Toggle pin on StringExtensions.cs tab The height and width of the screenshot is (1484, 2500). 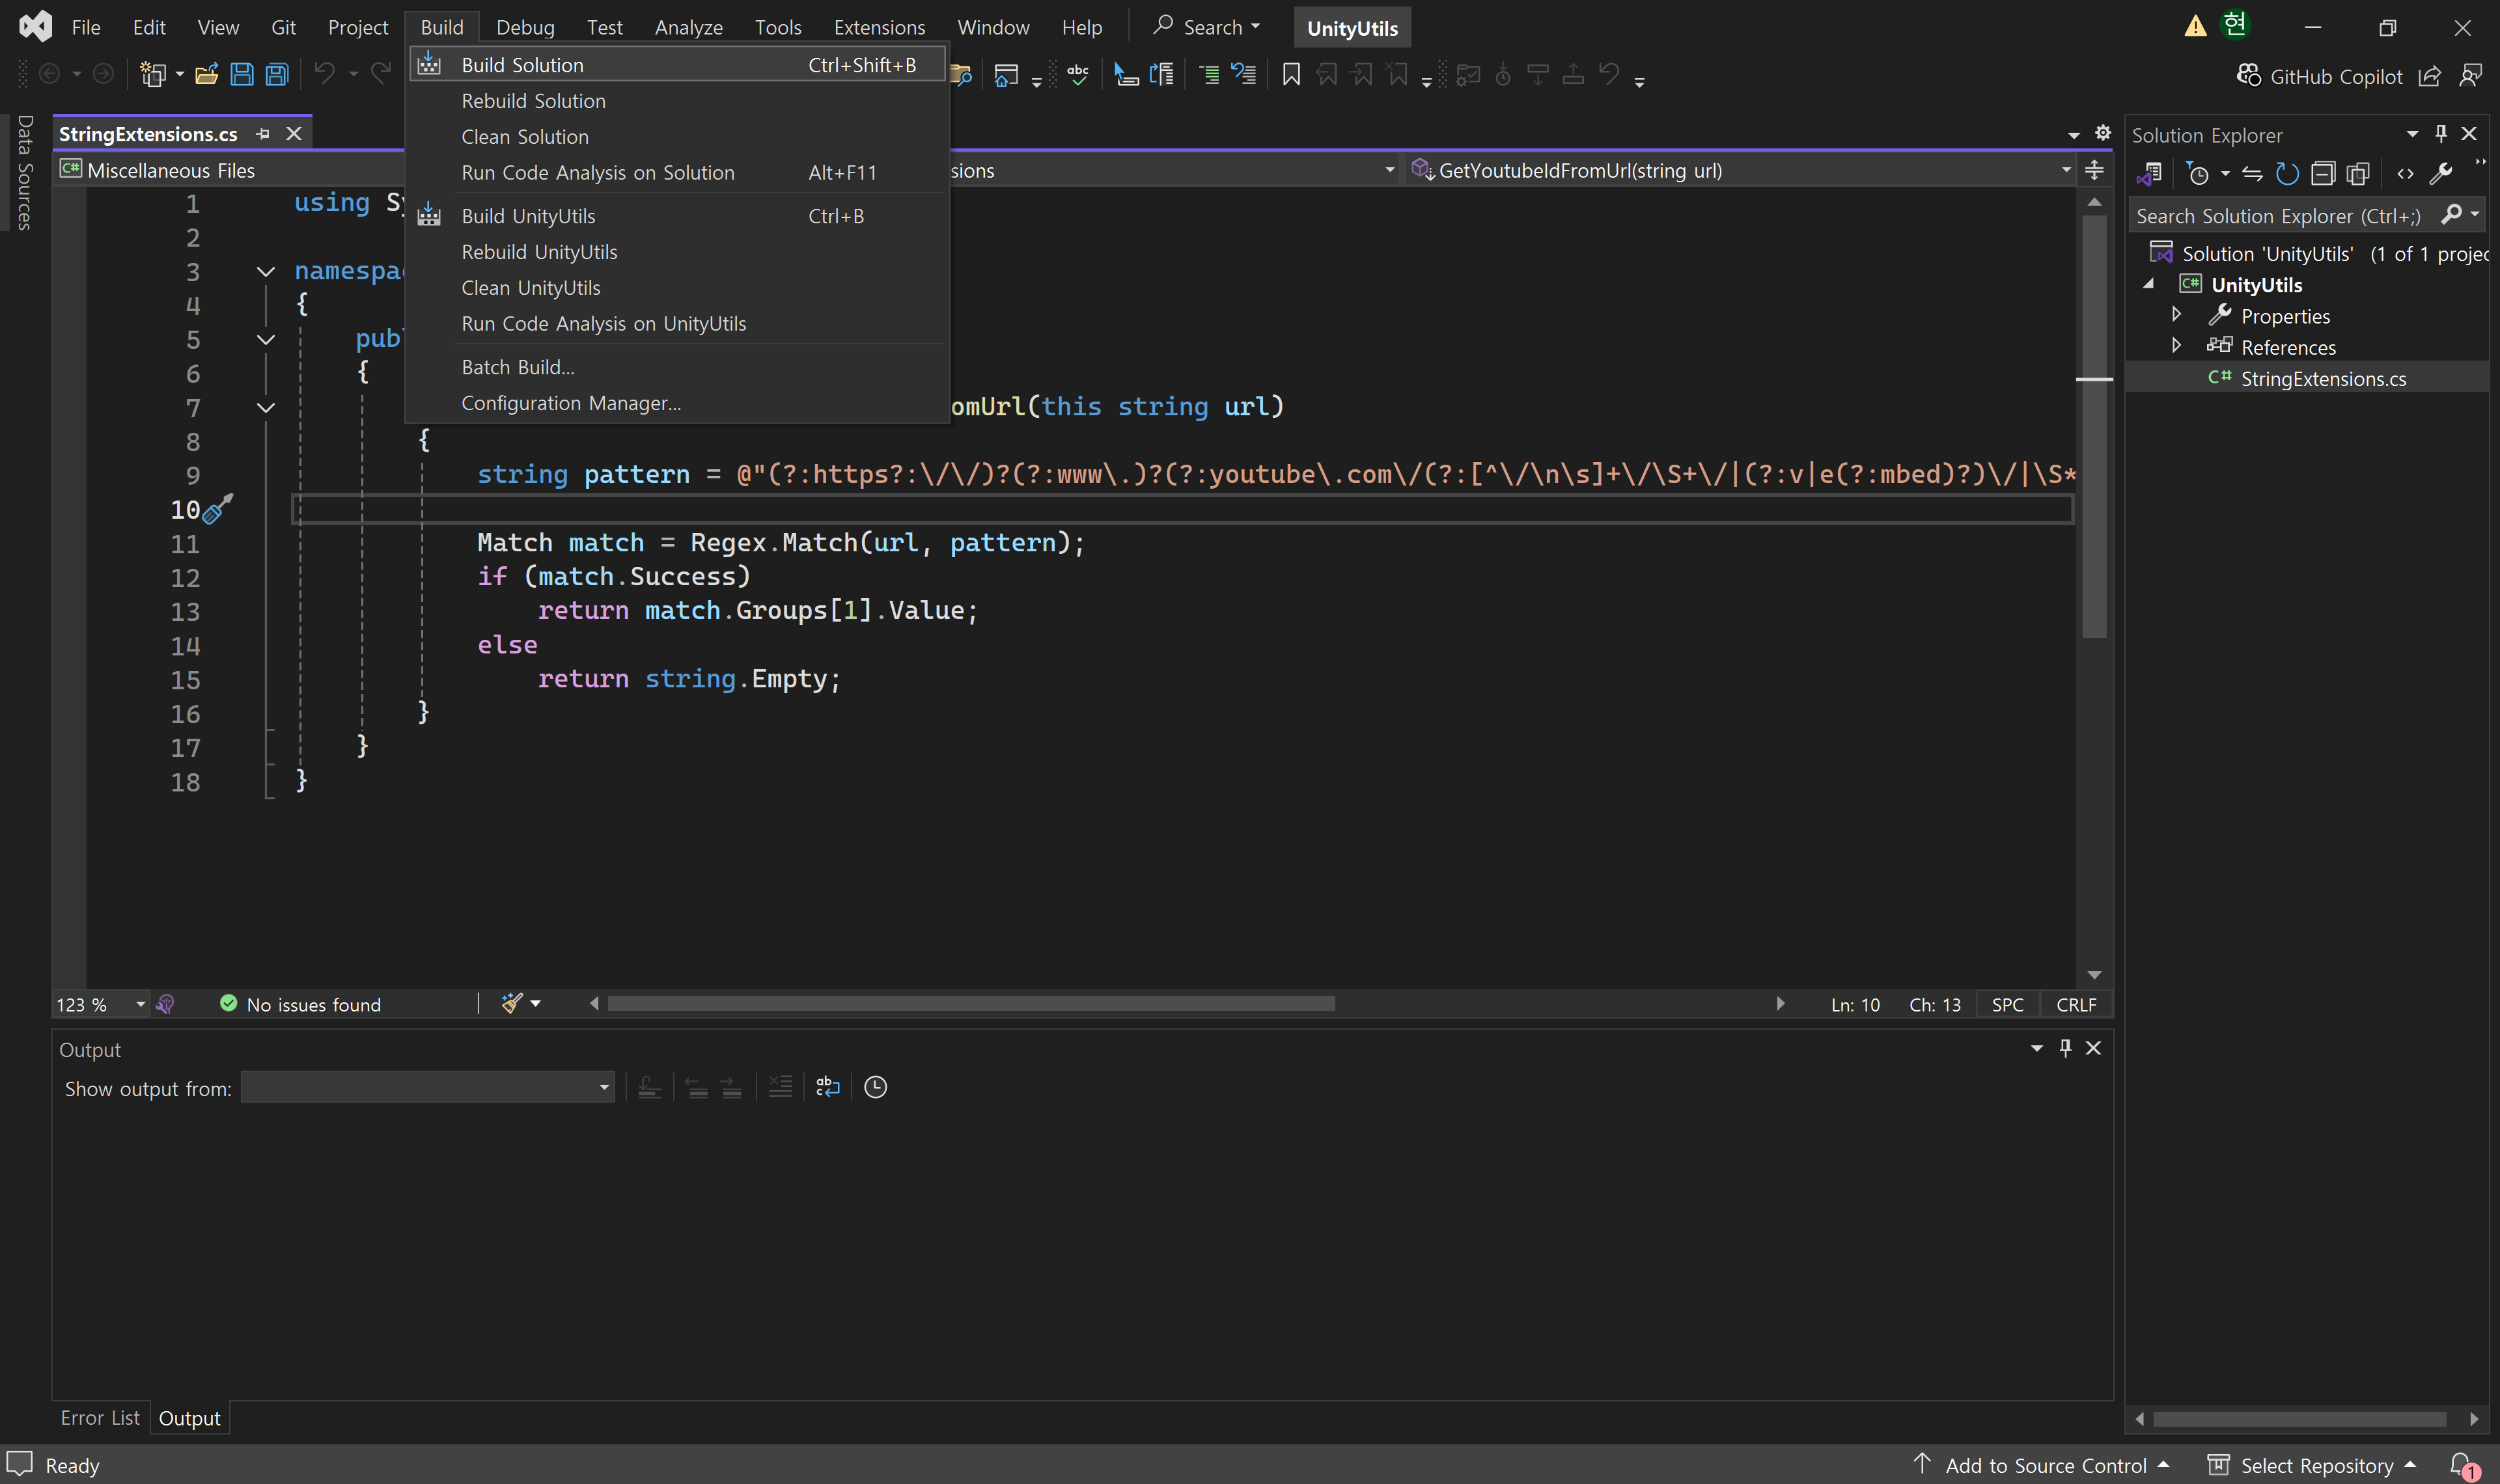[x=263, y=133]
